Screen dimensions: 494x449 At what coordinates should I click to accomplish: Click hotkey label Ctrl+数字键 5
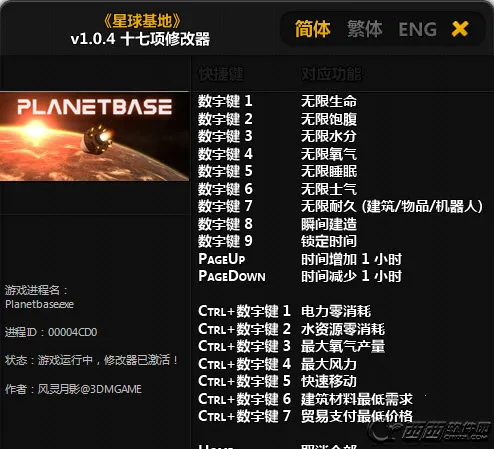(x=245, y=381)
